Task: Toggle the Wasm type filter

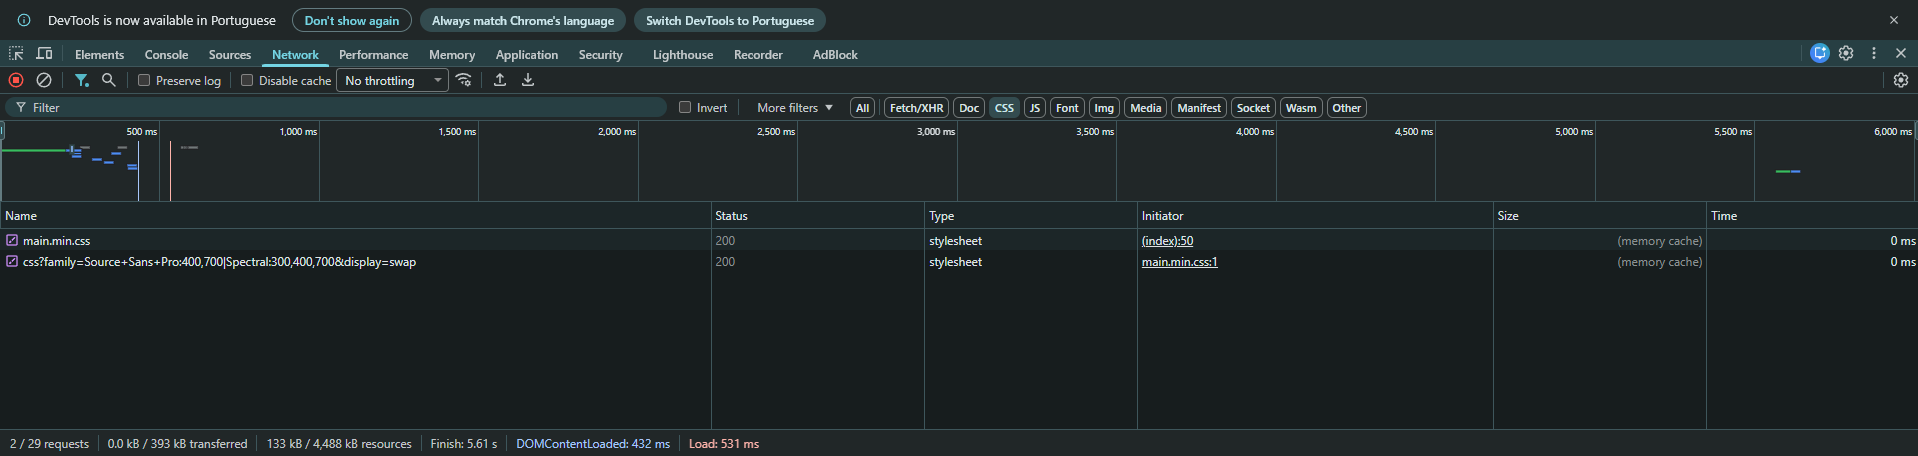Action: tap(1301, 108)
